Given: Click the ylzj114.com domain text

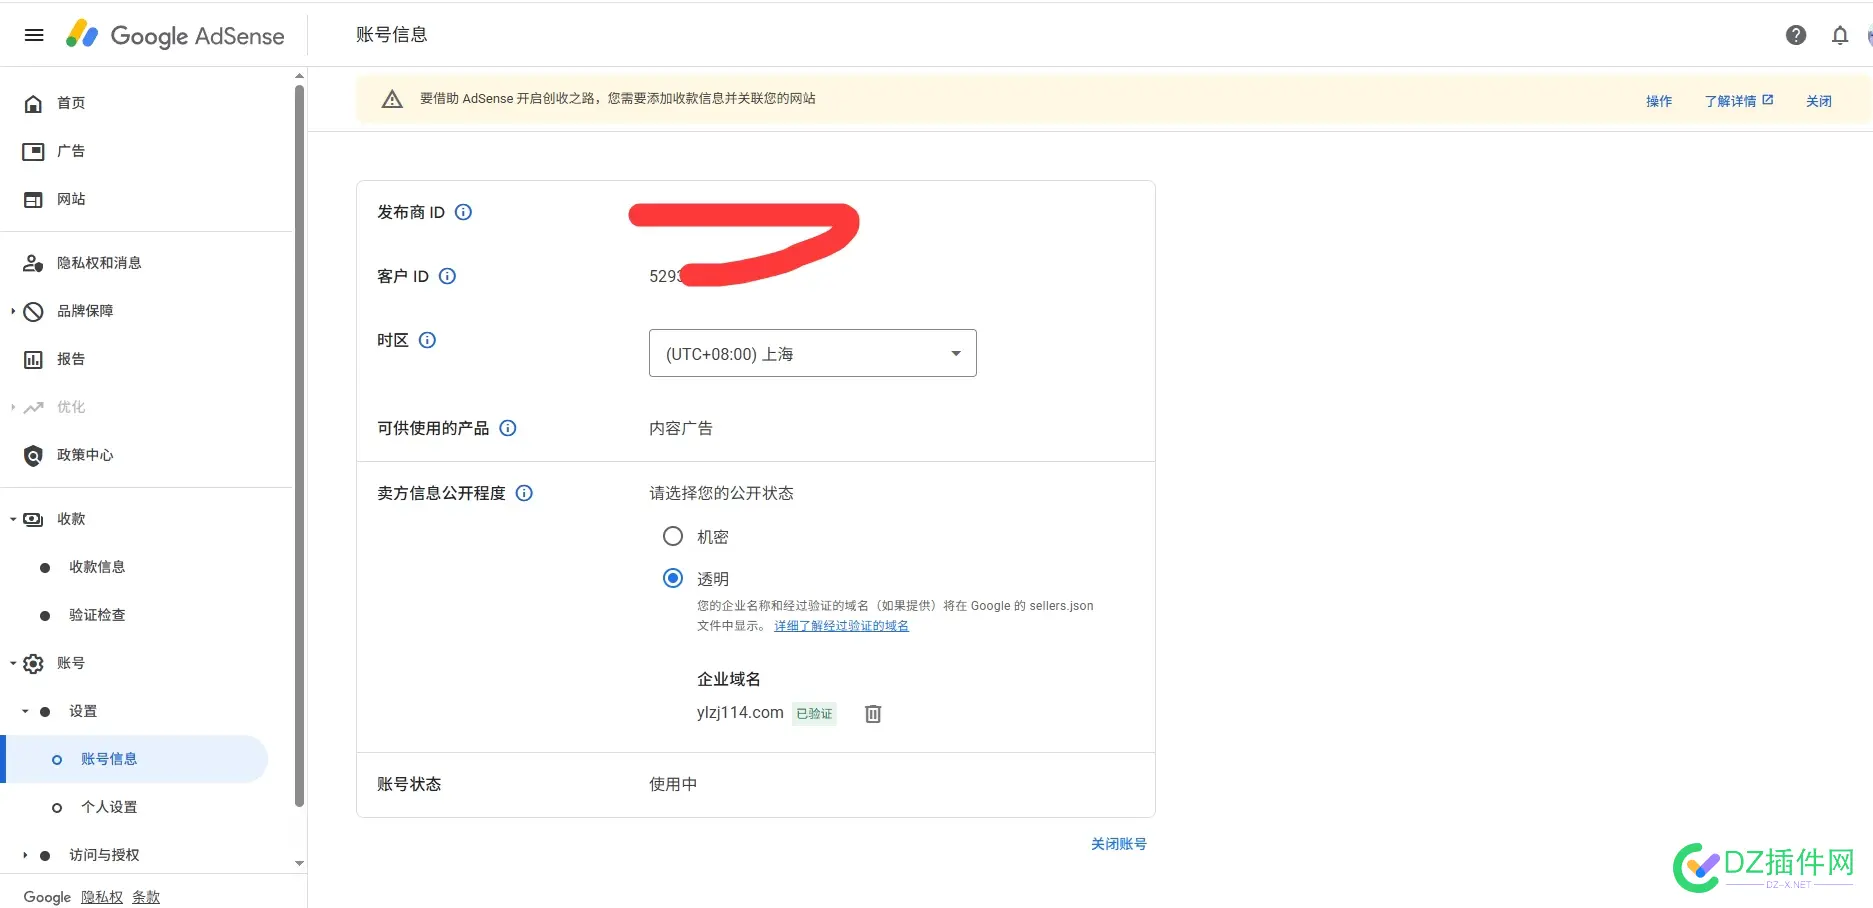Looking at the screenshot, I should pos(740,712).
